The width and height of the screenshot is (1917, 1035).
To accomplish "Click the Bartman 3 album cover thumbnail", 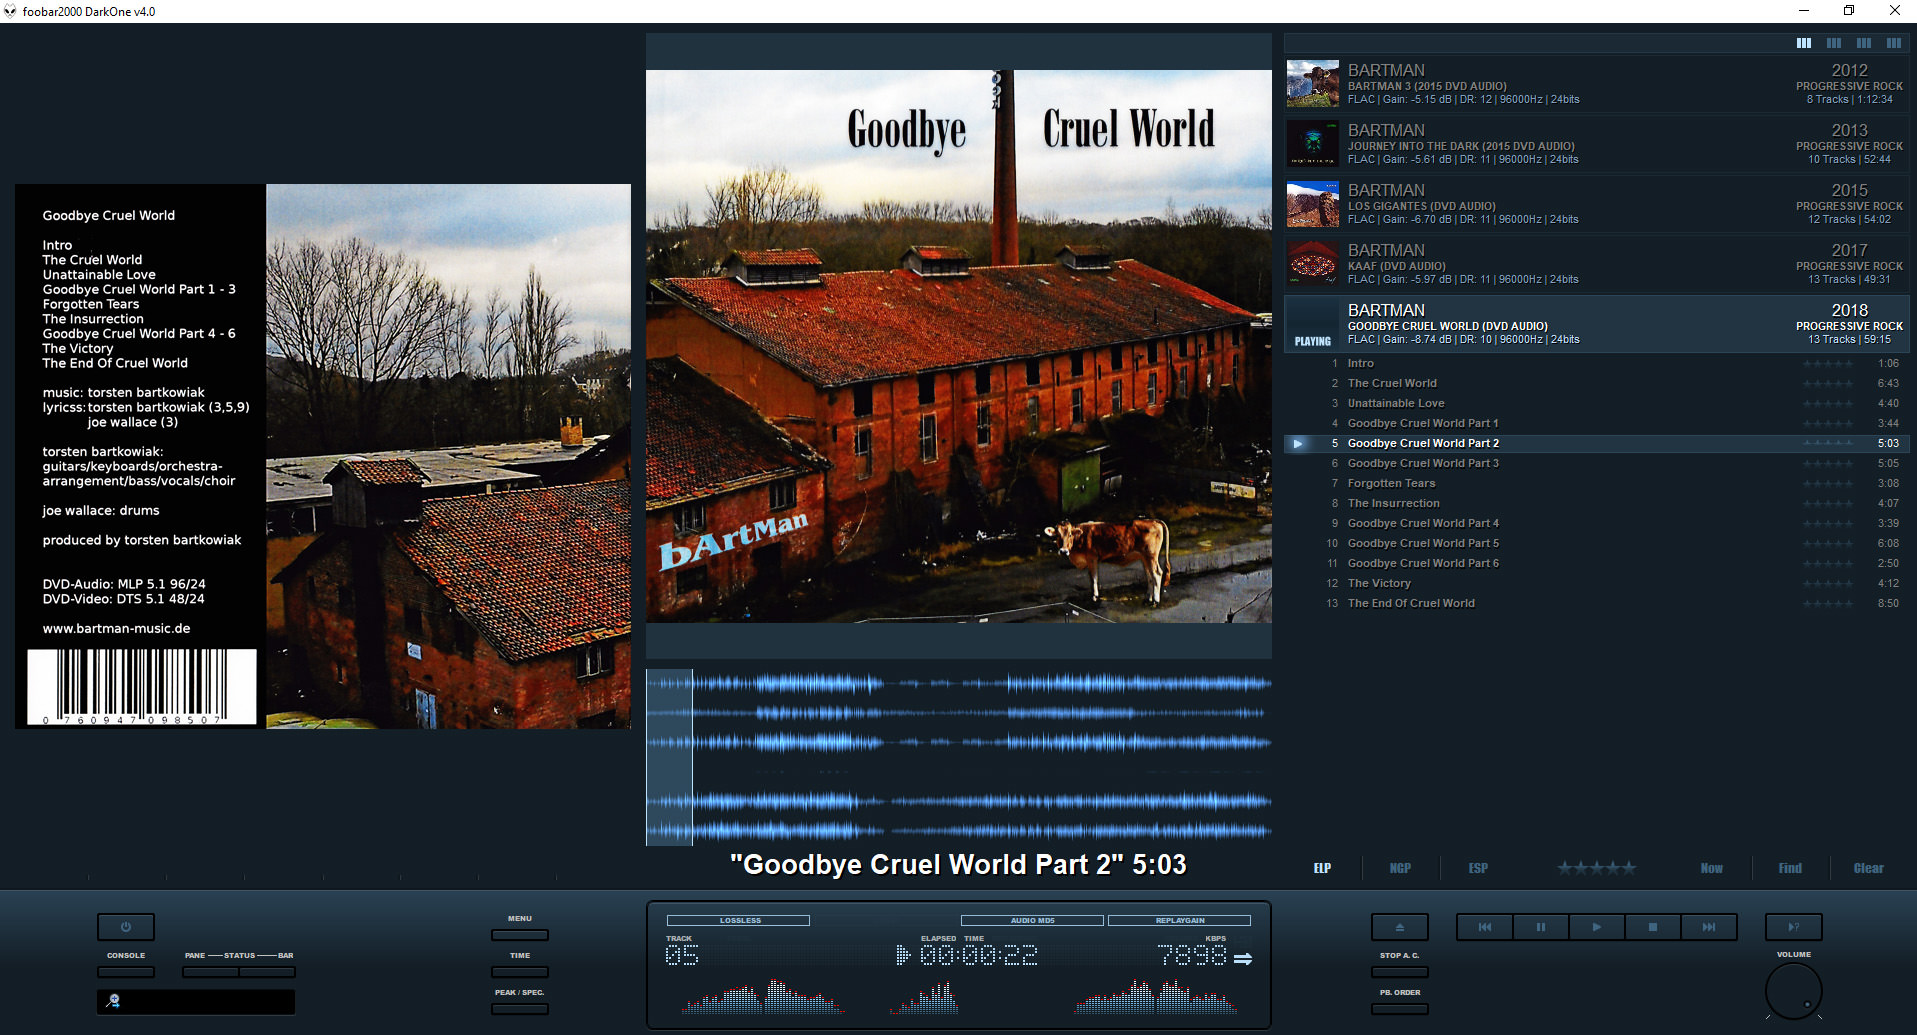I will pyautogui.click(x=1312, y=84).
